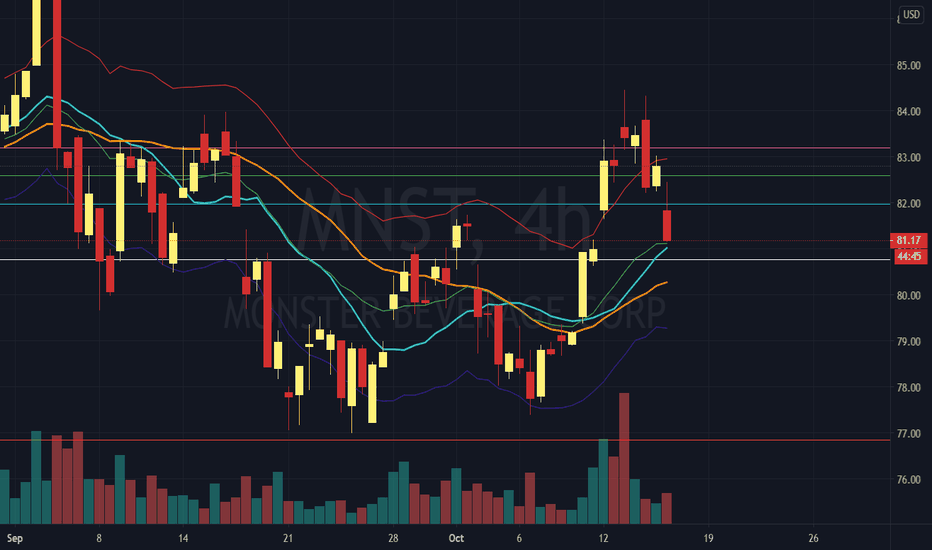Select the pink horizontal line above 83.00
The image size is (932, 550).
coord(445,147)
